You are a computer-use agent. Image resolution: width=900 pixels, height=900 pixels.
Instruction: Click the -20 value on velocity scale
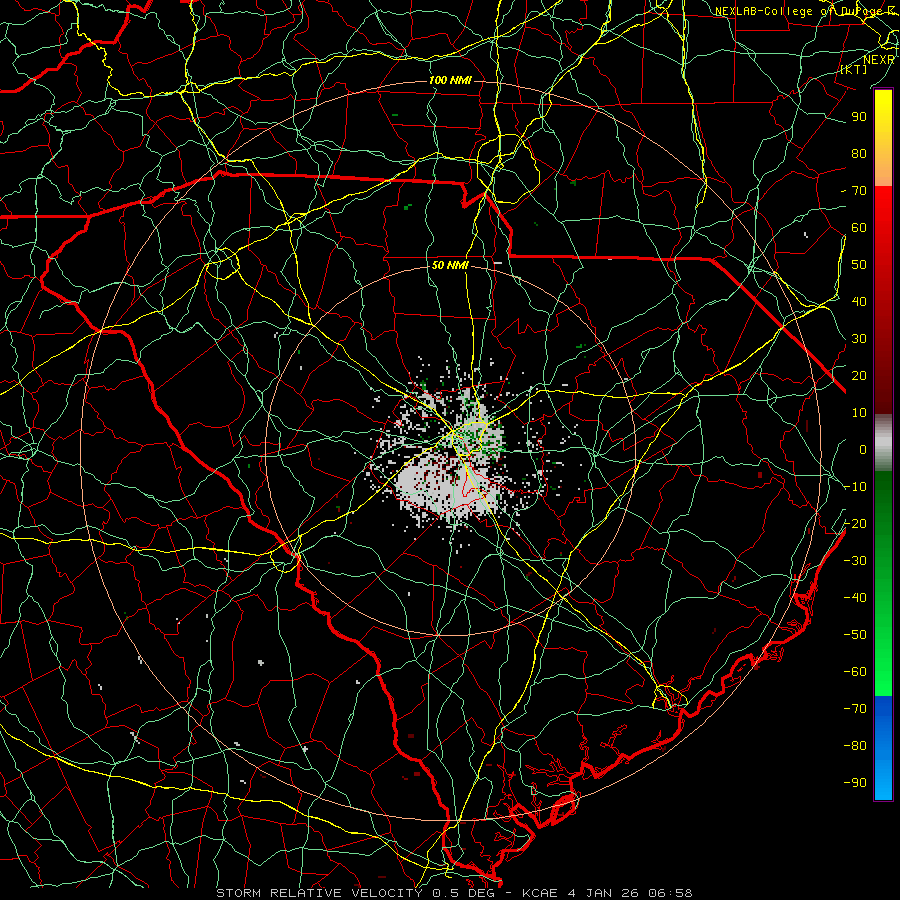click(x=855, y=523)
